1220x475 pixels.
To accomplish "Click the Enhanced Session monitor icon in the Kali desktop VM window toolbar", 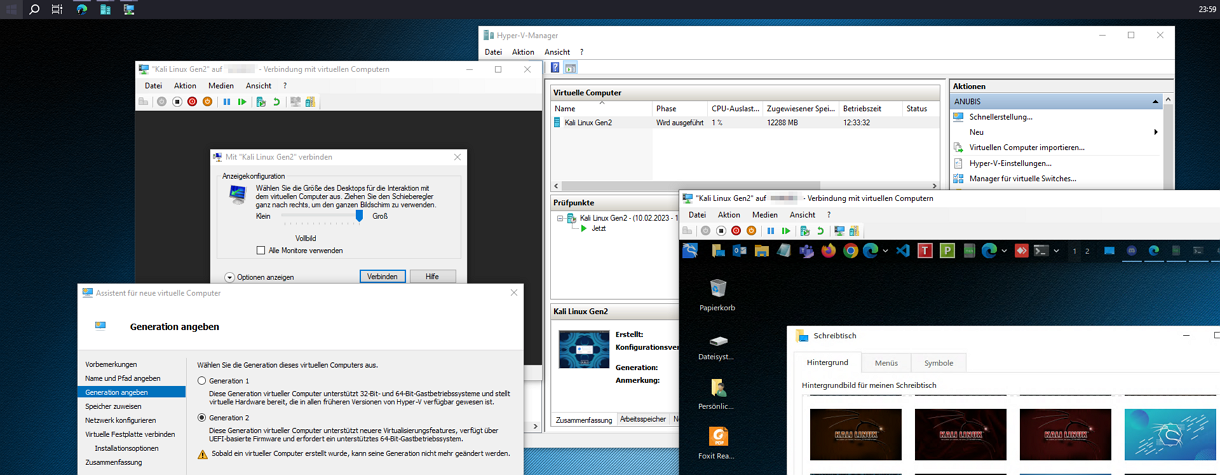I will [839, 231].
